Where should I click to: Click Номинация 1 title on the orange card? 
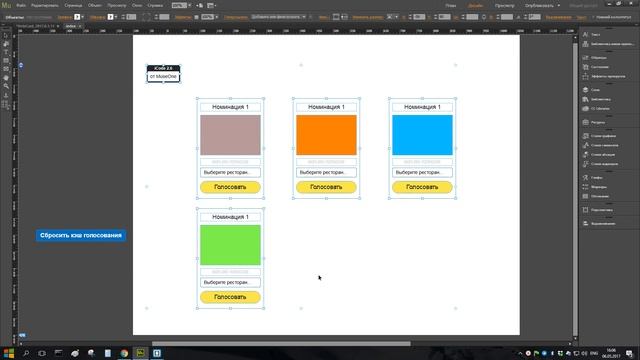[326, 107]
